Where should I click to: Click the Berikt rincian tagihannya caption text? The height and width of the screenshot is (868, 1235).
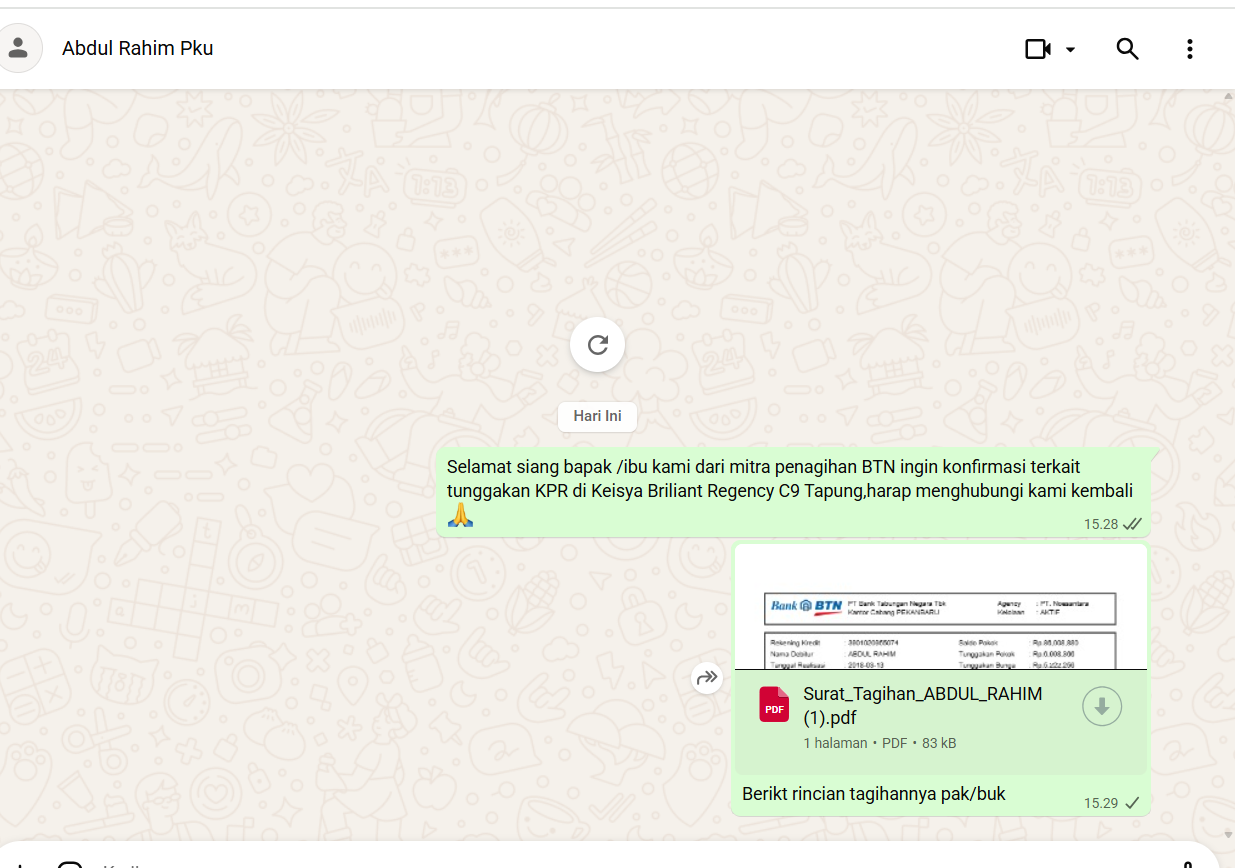pos(873,794)
